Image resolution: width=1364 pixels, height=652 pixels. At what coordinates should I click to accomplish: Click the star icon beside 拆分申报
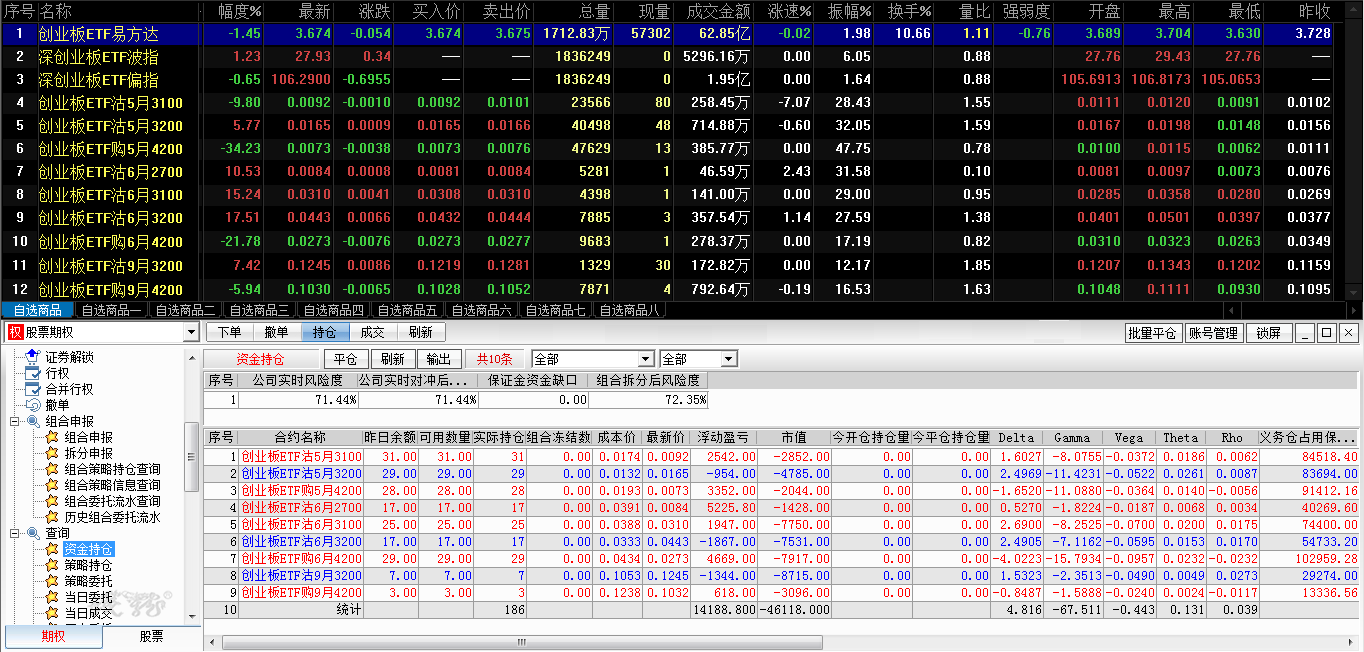tap(52, 453)
